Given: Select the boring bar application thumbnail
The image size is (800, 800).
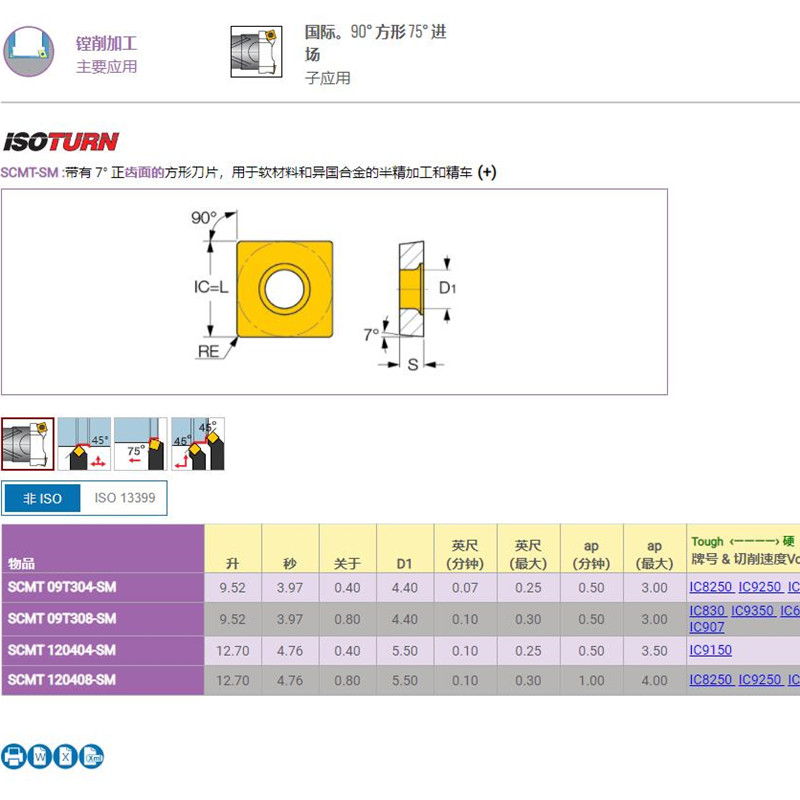Looking at the screenshot, I should tap(27, 444).
